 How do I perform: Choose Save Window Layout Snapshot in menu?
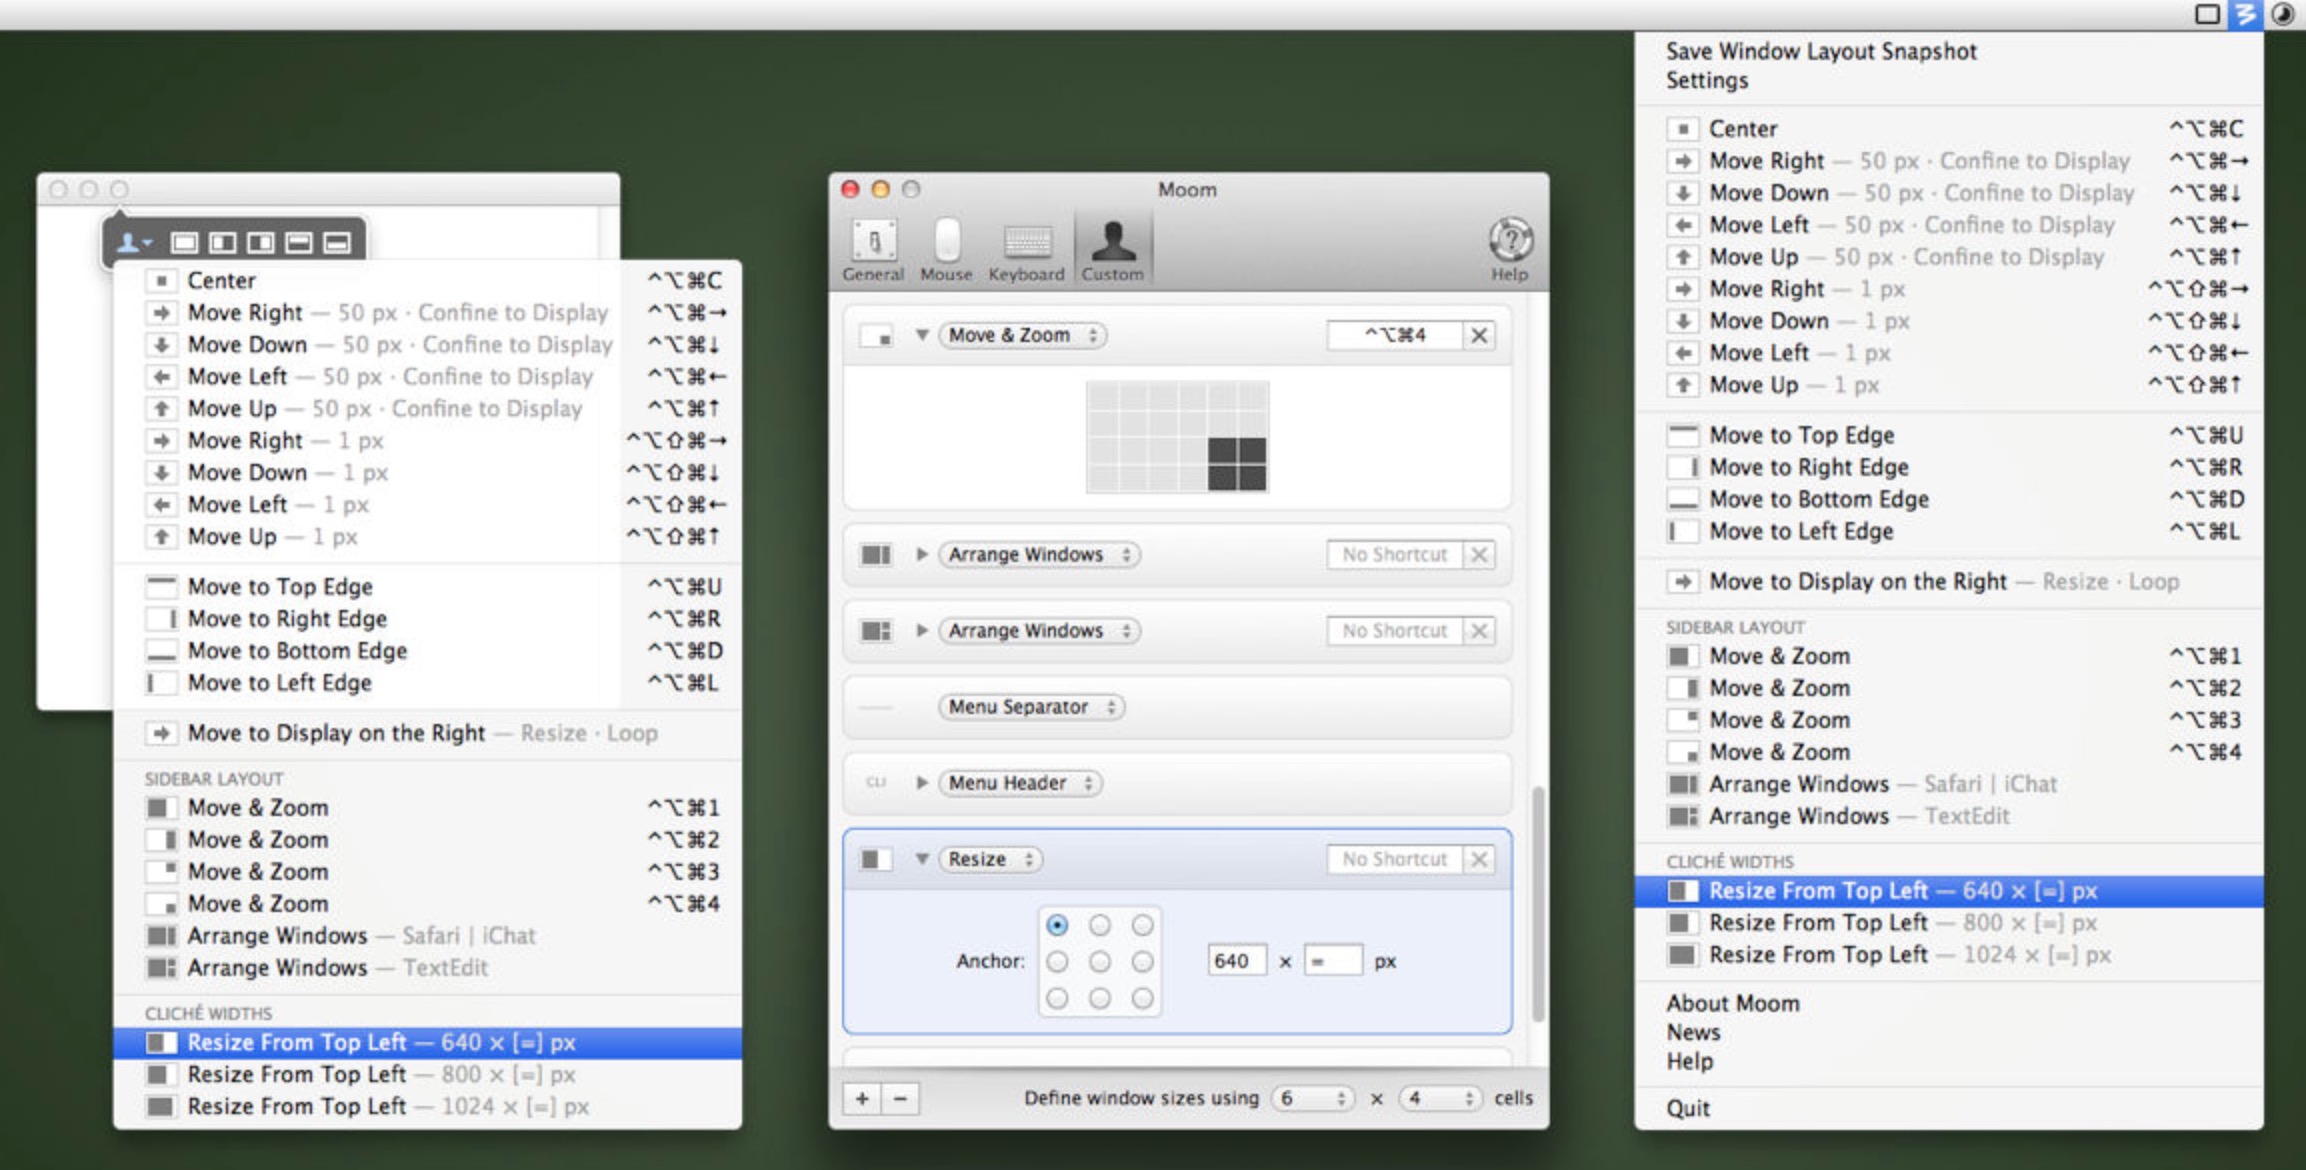1821,51
